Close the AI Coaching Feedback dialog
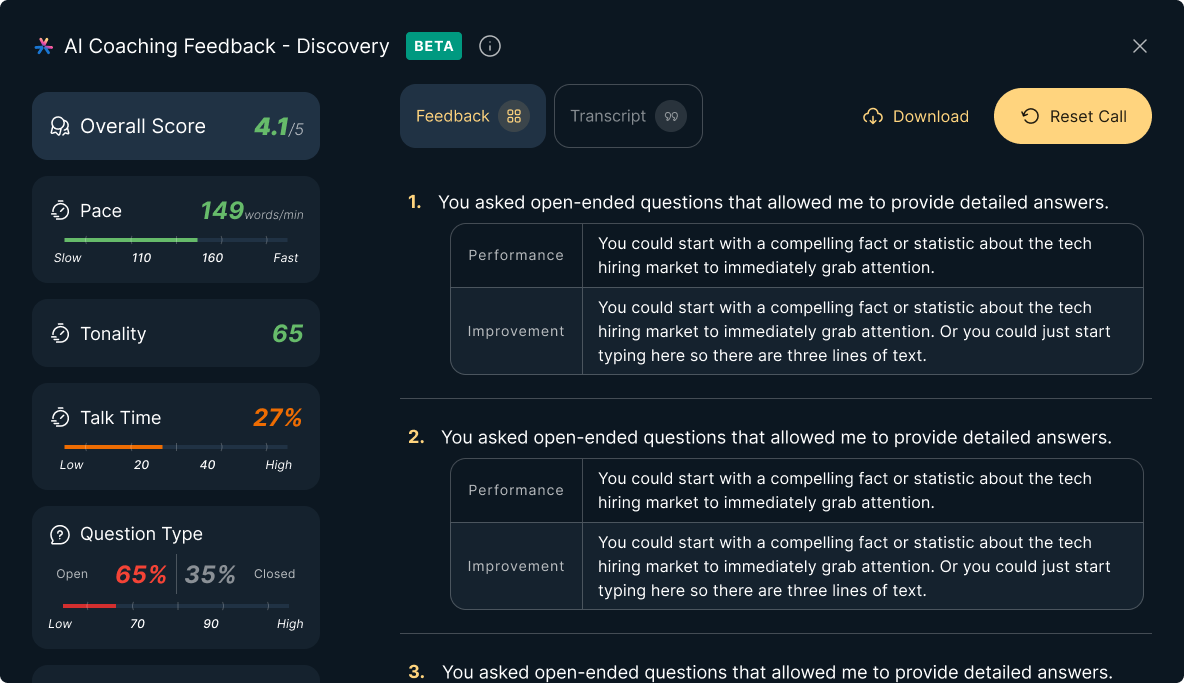The image size is (1184, 683). tap(1139, 46)
